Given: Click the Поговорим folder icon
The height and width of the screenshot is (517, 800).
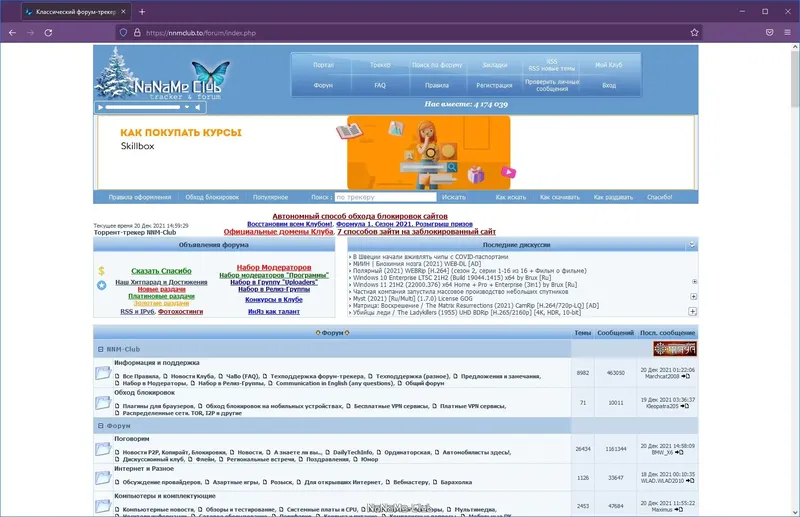Looking at the screenshot, I should (x=103, y=449).
